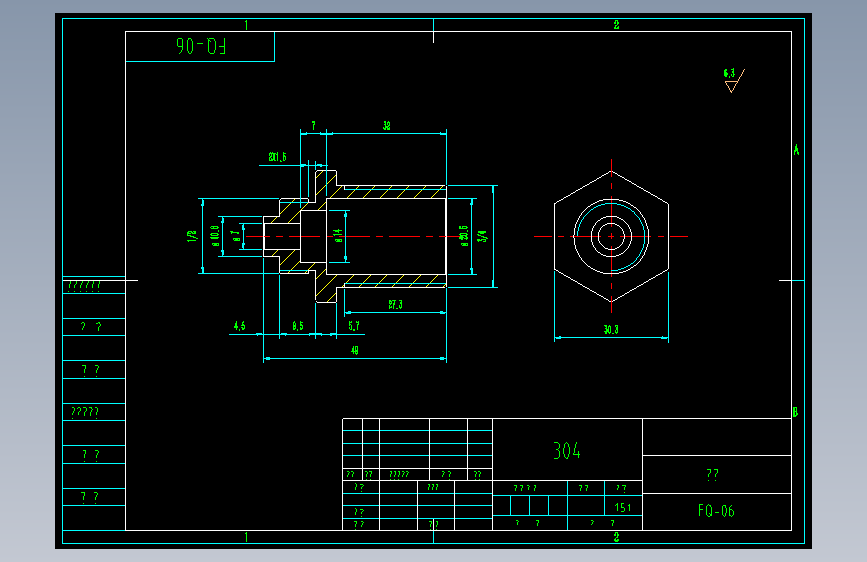Pick the 4.5 dimension text
This screenshot has width=867, height=562.
tap(239, 326)
